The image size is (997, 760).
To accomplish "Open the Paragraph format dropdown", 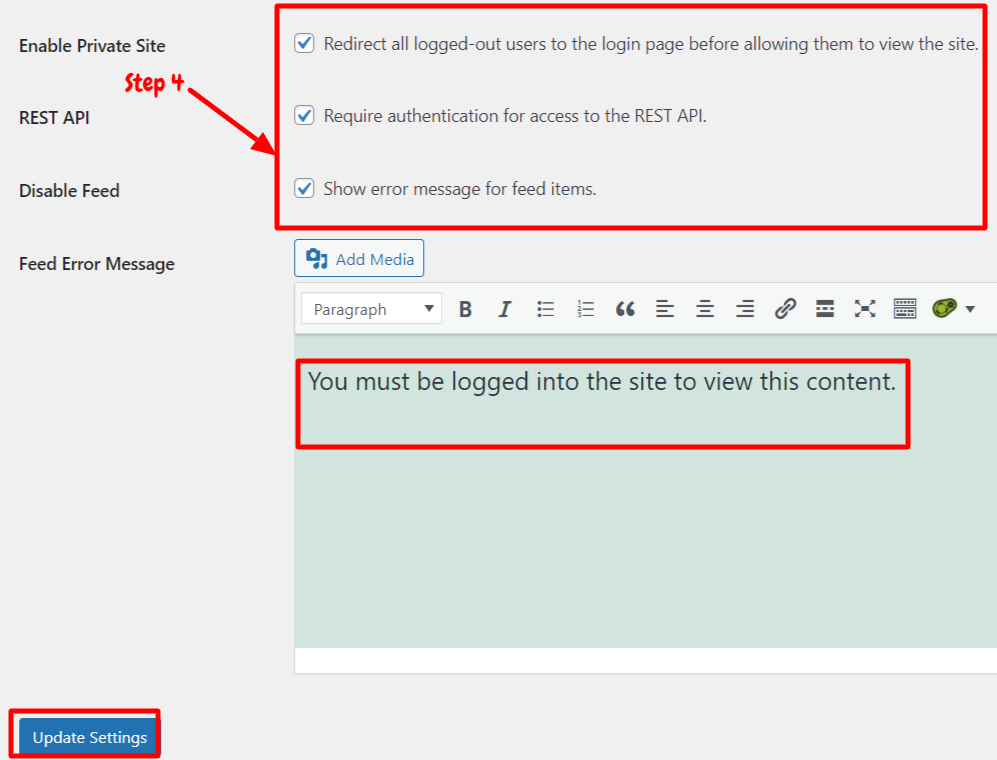I will tap(371, 309).
